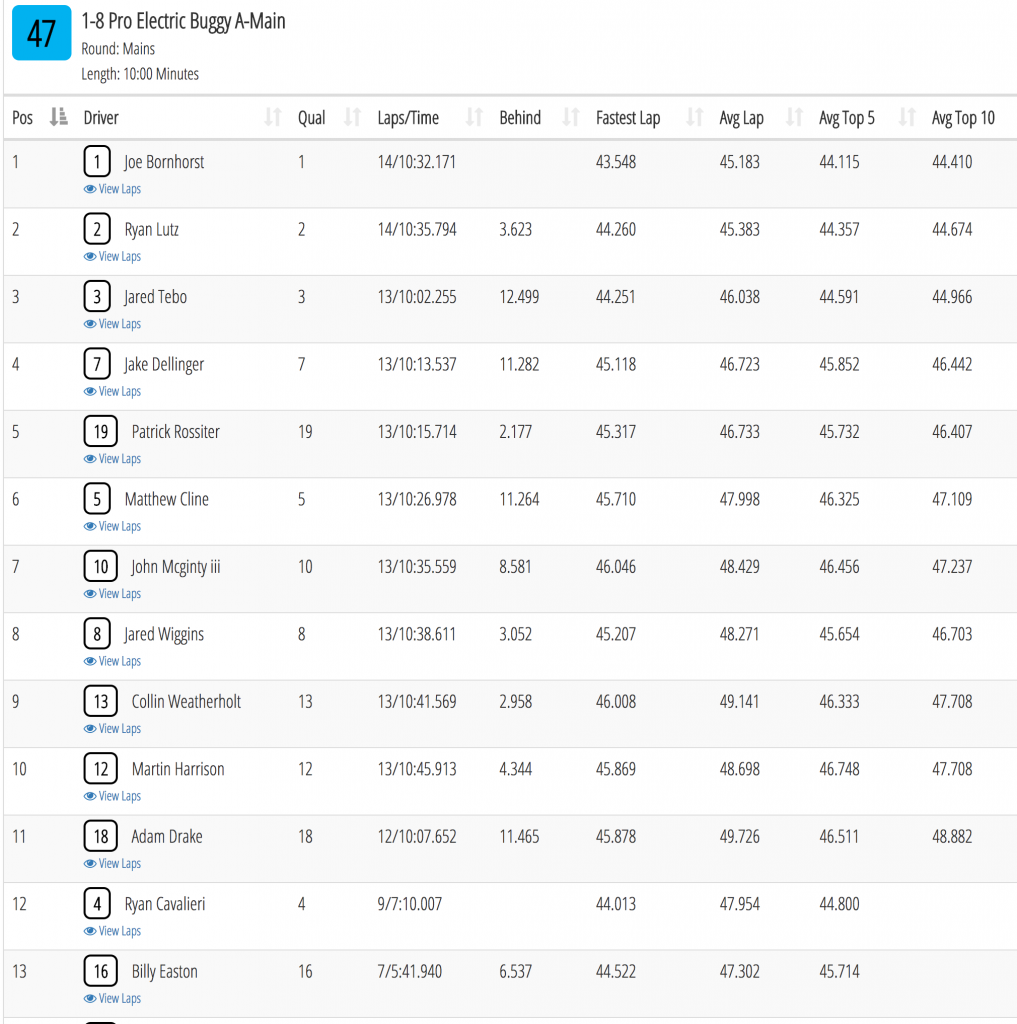Image resolution: width=1017 pixels, height=1024 pixels.
Task: Click driver name Ryan Cavalieri
Action: click(165, 904)
